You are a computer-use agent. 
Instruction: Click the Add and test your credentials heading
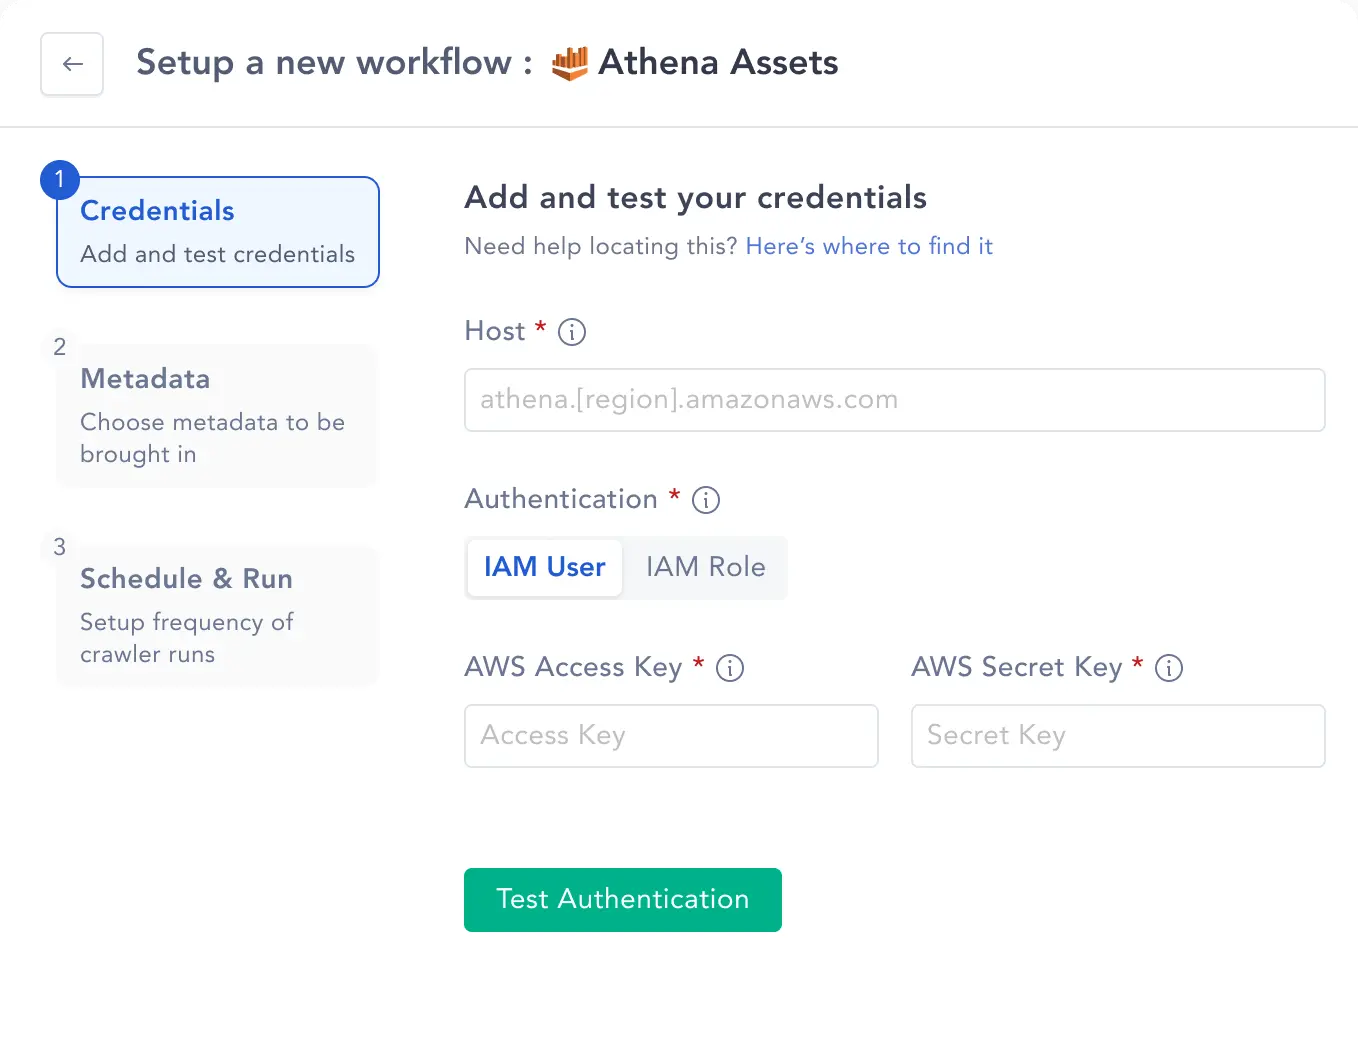[x=696, y=198]
